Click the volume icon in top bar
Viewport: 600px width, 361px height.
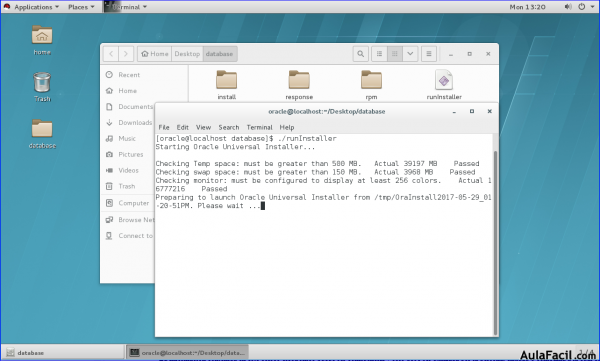coord(568,7)
